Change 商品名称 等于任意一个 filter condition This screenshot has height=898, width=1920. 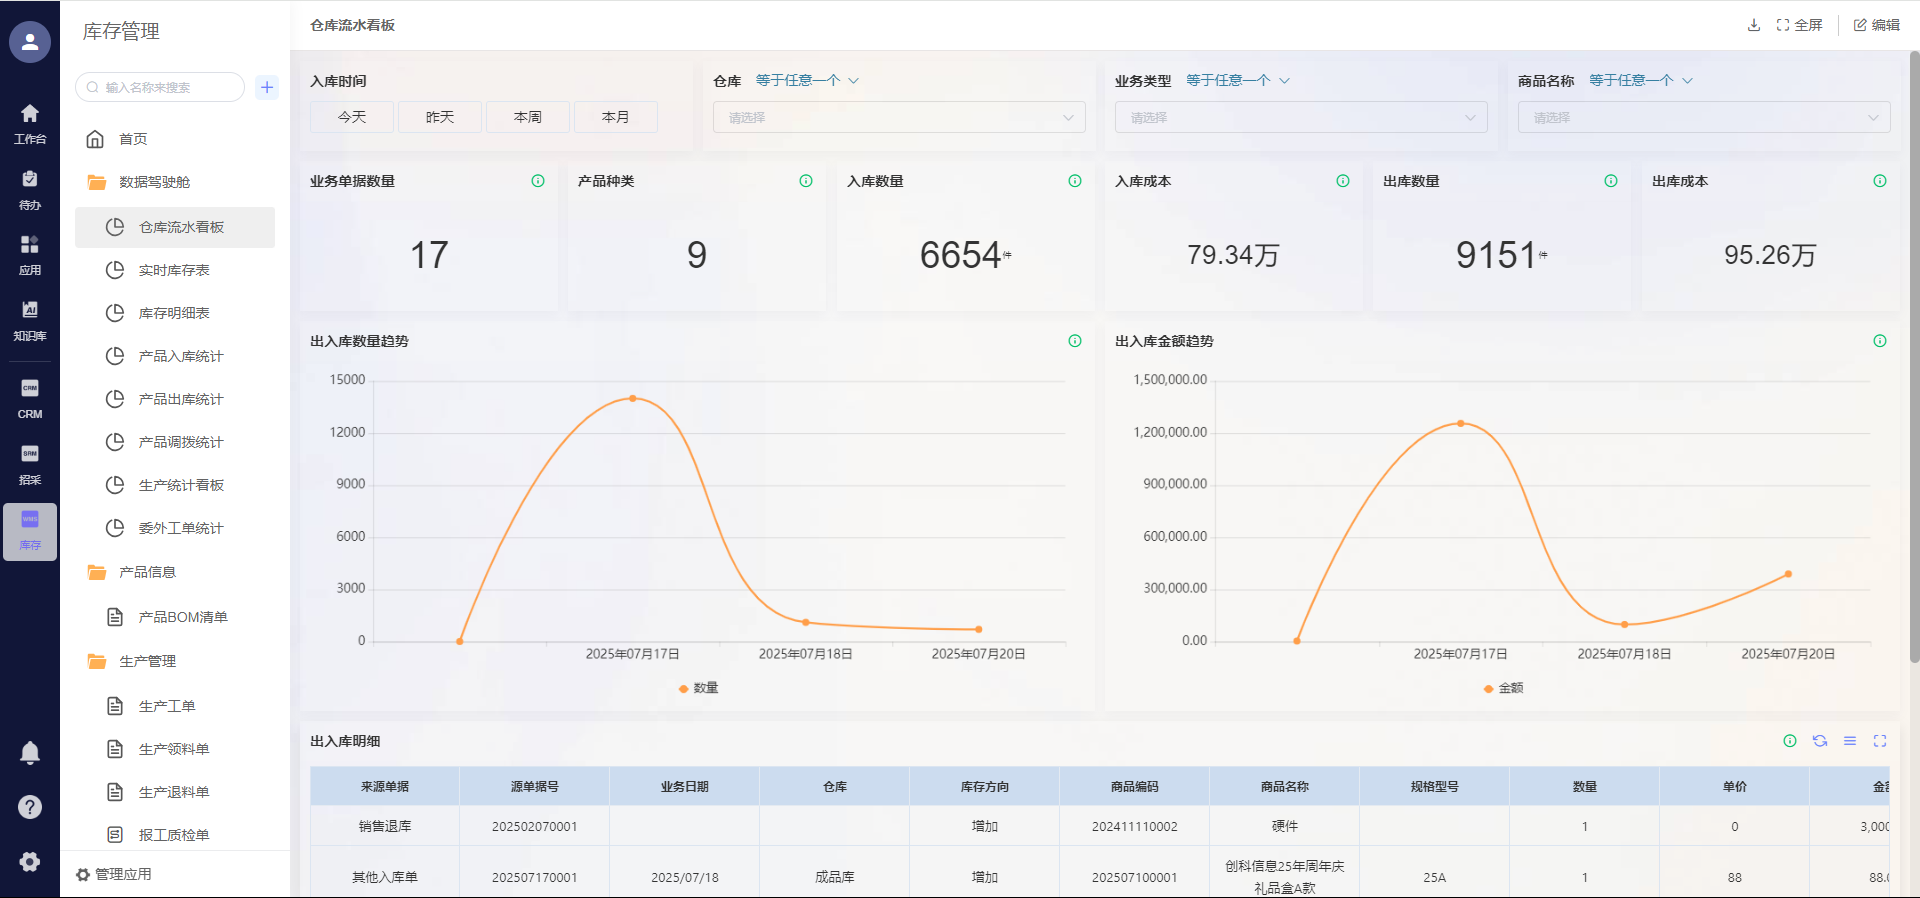1640,80
